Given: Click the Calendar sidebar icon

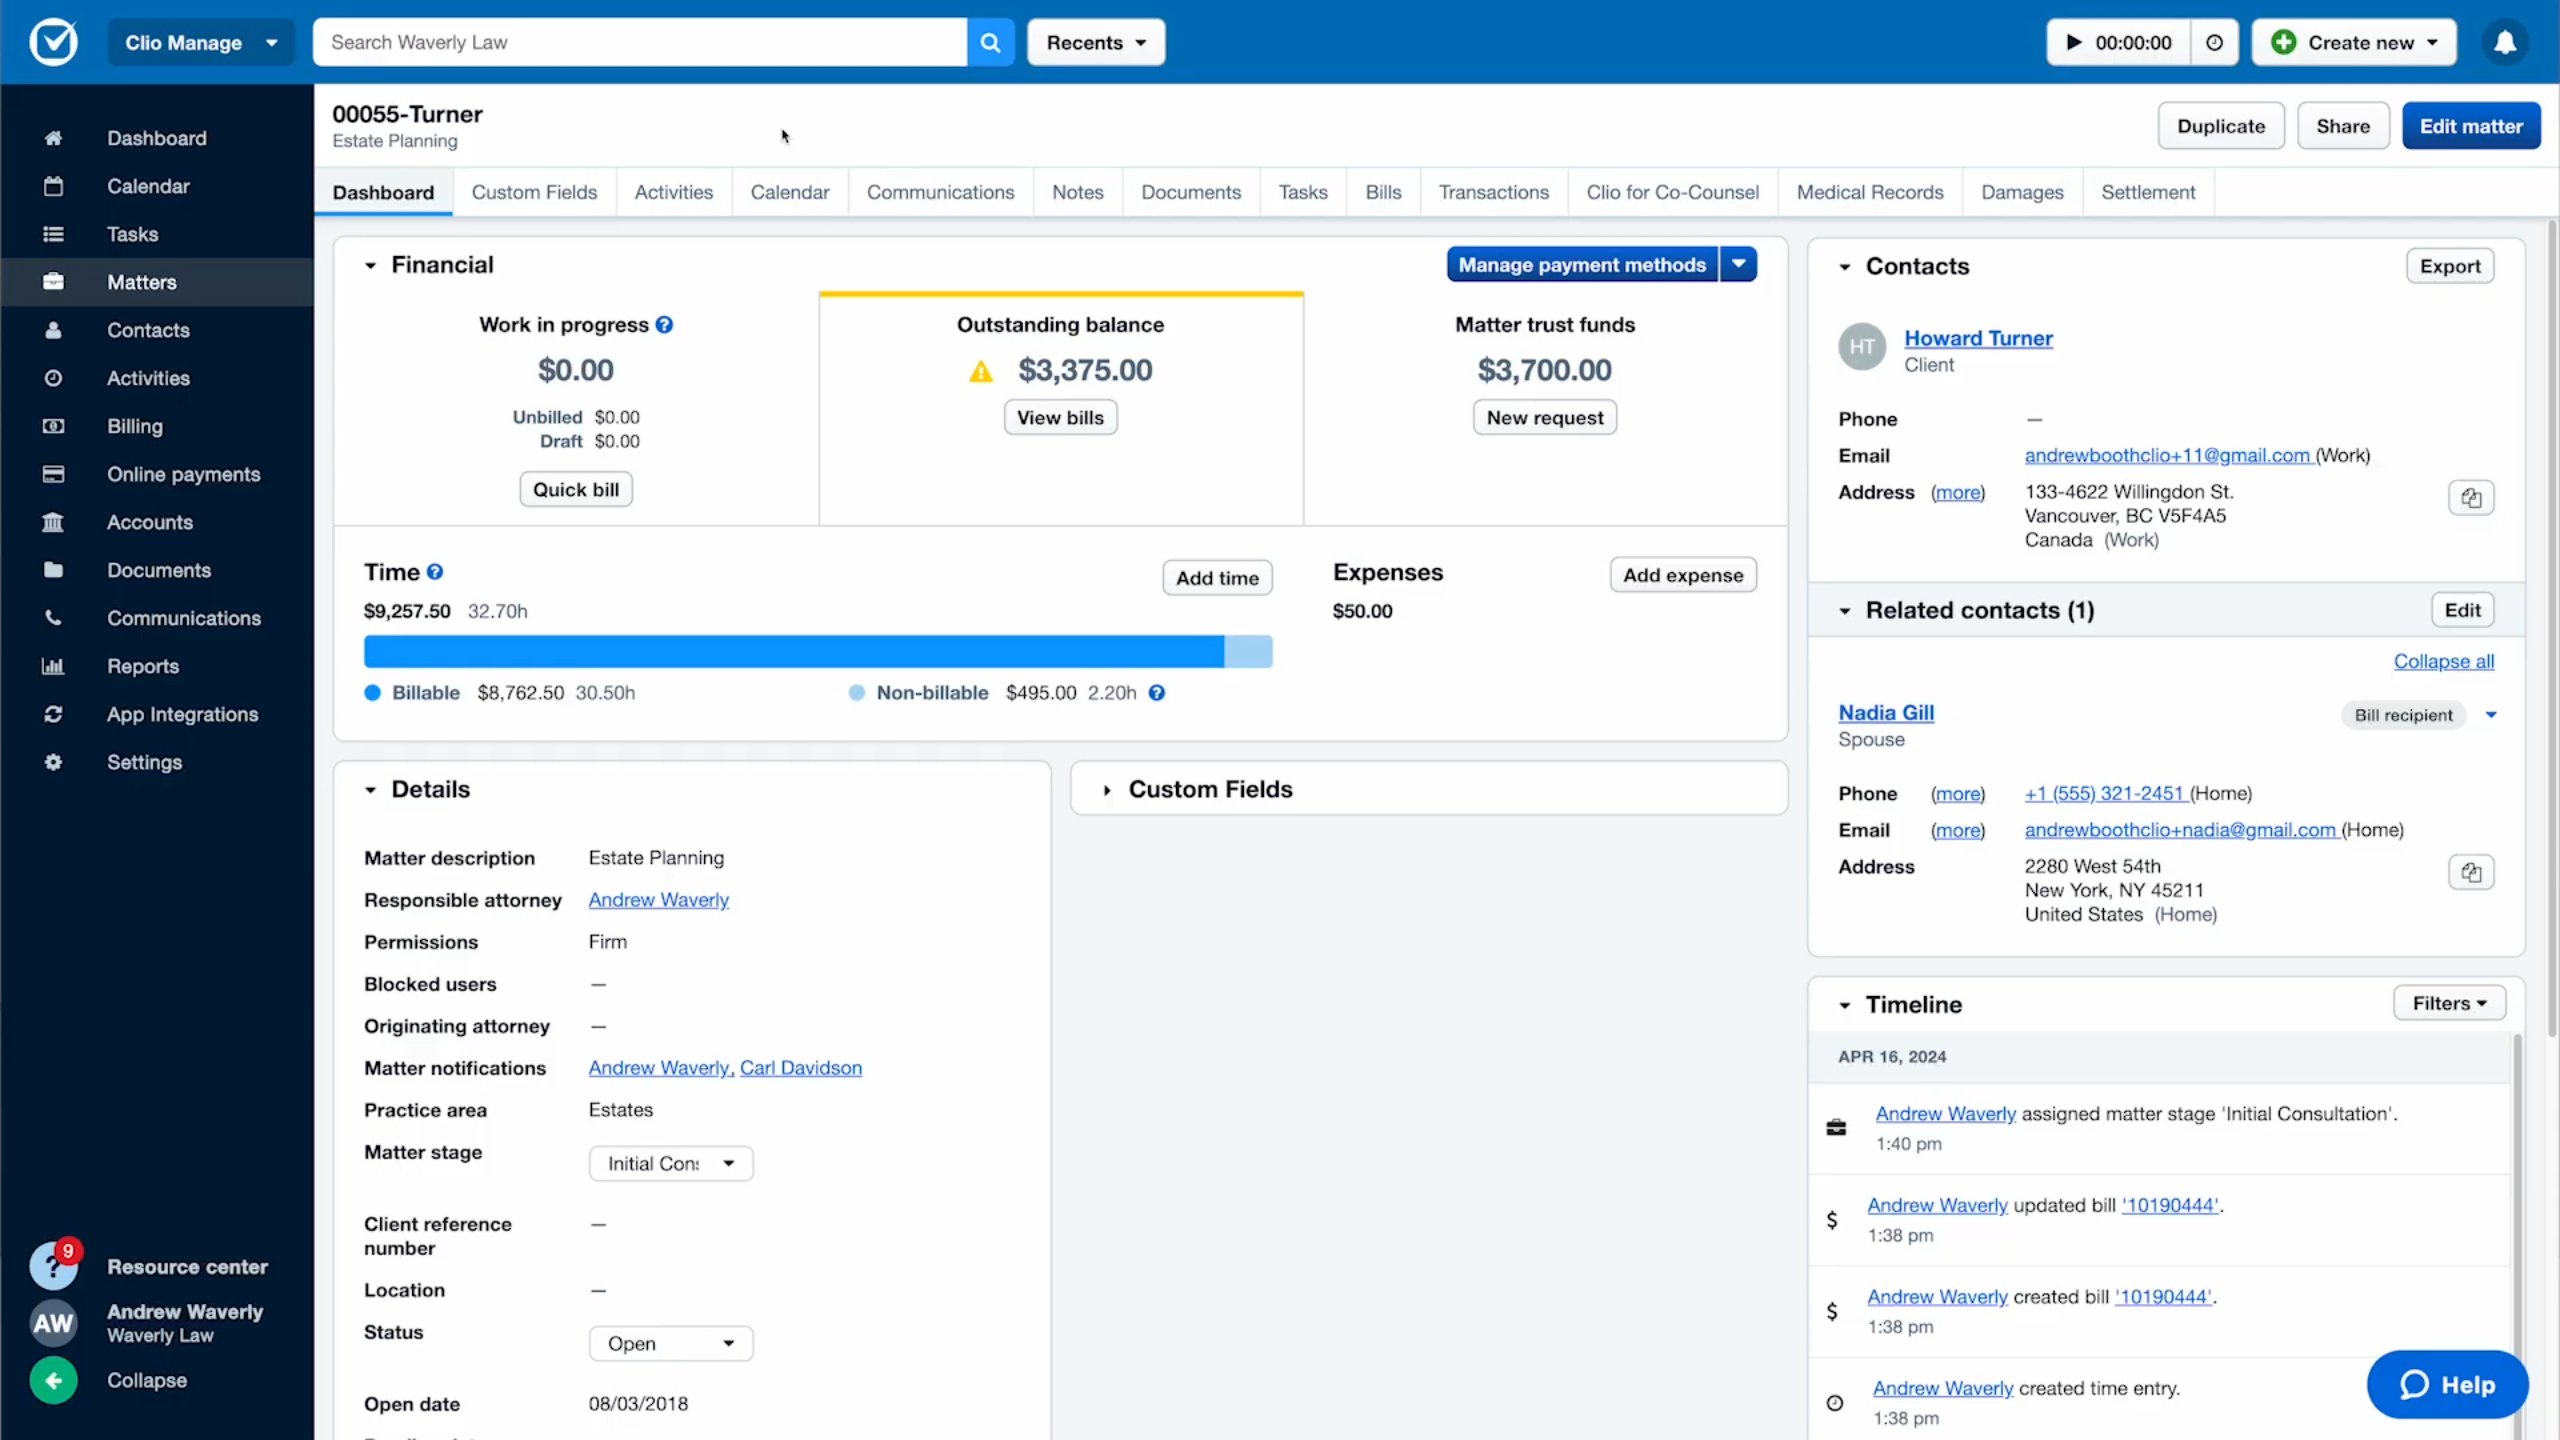Looking at the screenshot, I should coord(53,186).
